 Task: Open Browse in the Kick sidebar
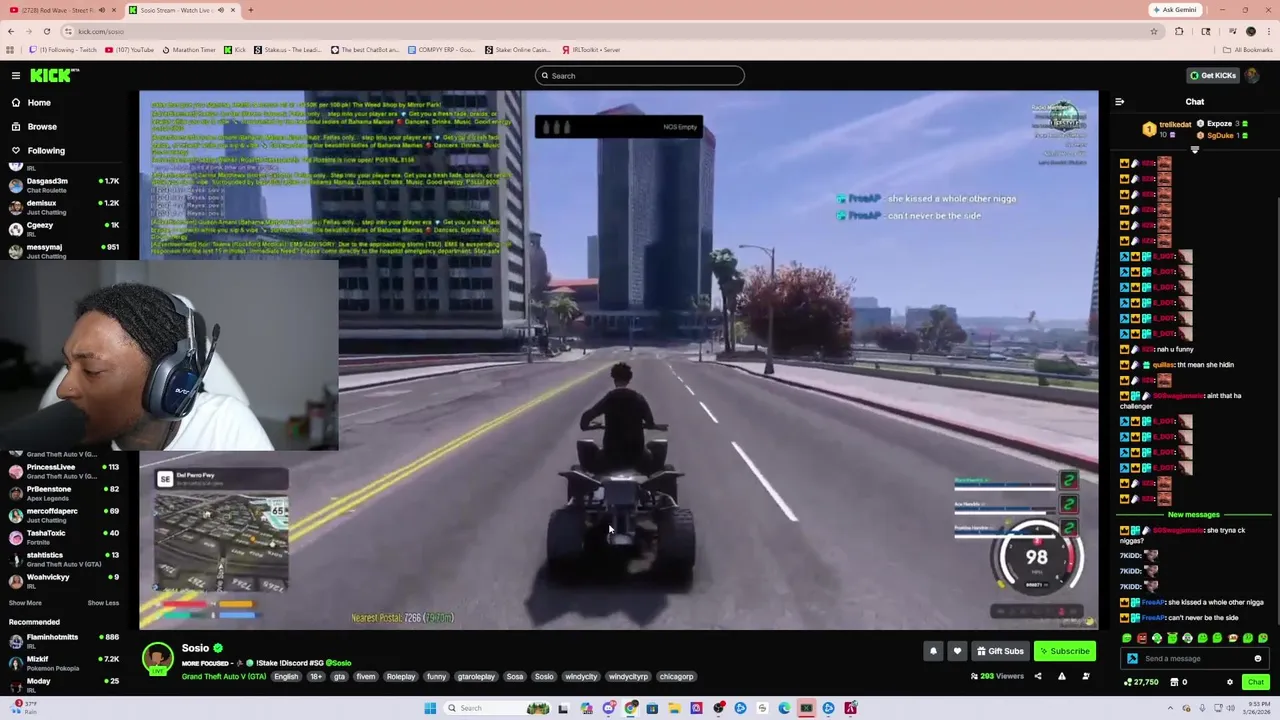coord(42,126)
